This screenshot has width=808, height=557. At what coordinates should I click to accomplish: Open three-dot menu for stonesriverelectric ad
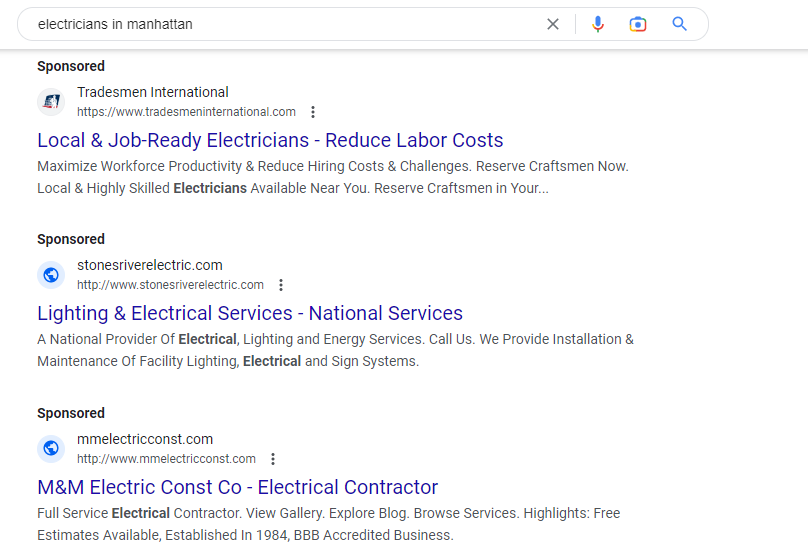[281, 285]
